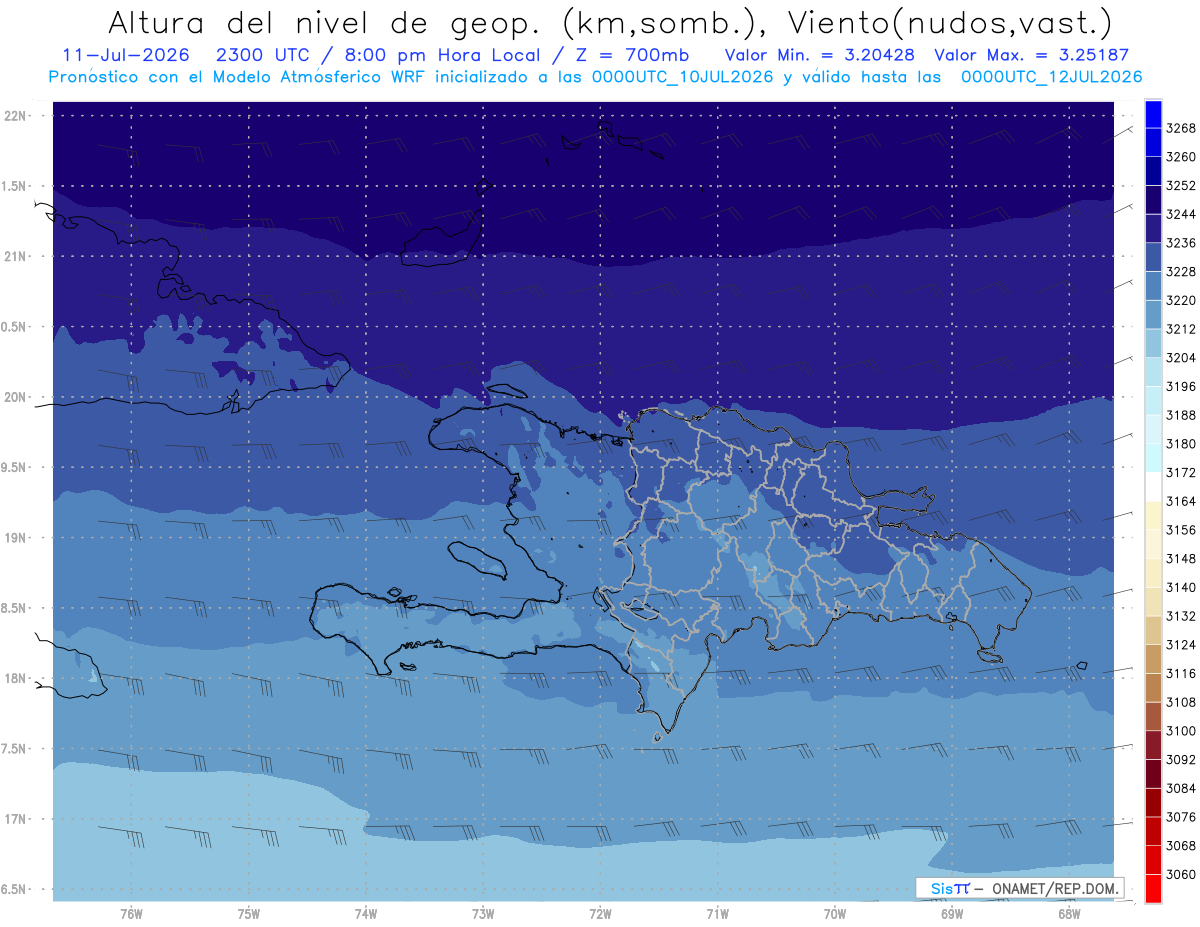Click the color scale value "3100"

click(1181, 731)
